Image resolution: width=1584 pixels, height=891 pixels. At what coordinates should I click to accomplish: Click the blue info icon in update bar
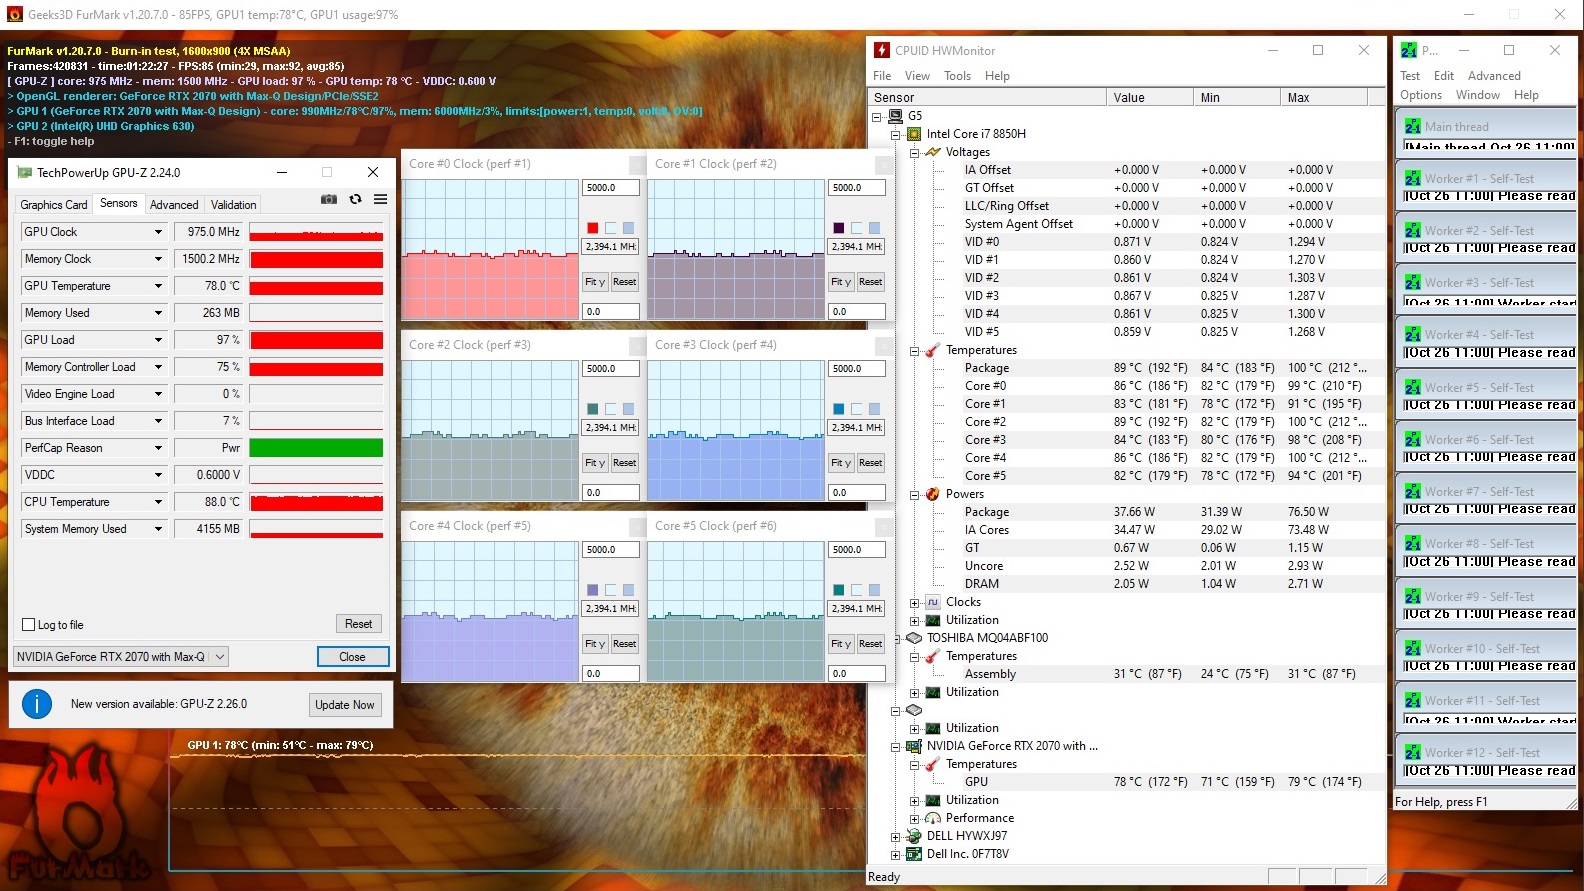tap(37, 704)
